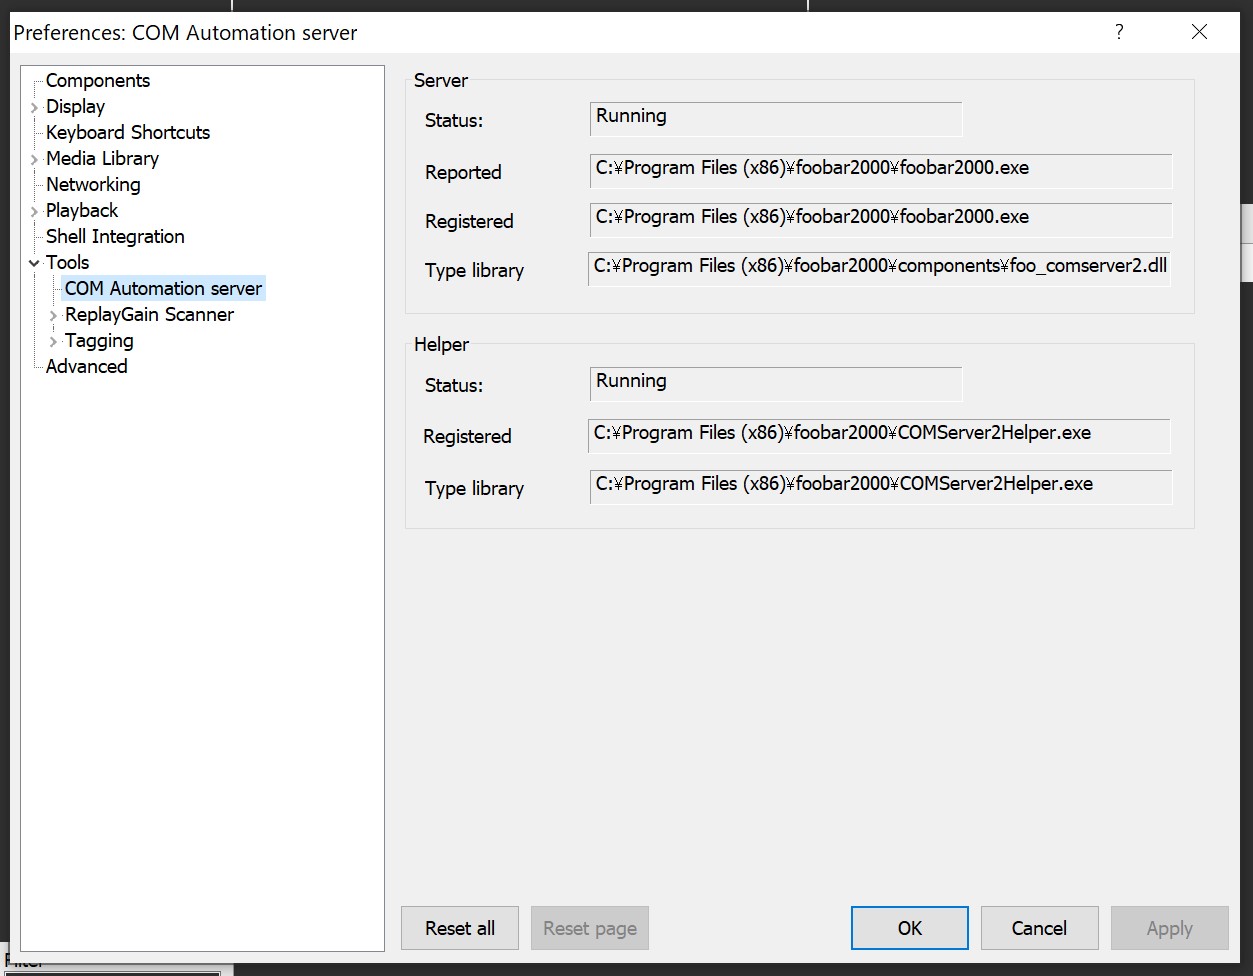Image resolution: width=1253 pixels, height=976 pixels.
Task: Expand the ReplayGain Scanner arrow
Action: pos(53,316)
